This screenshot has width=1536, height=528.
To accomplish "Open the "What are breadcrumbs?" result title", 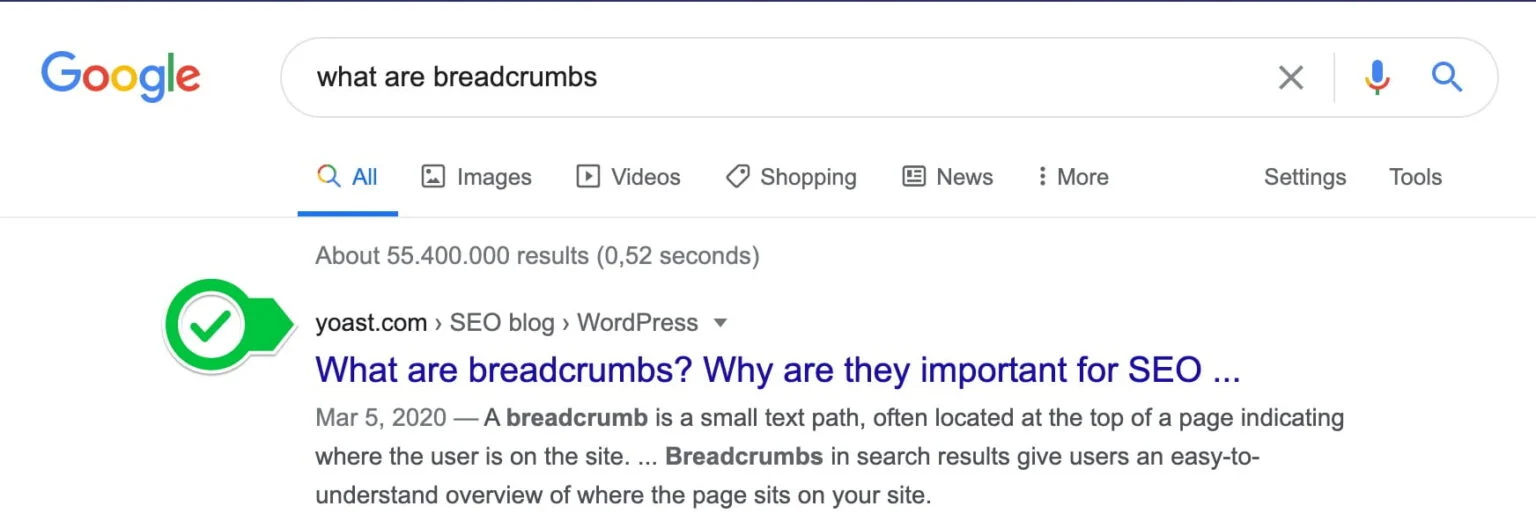I will 778,371.
